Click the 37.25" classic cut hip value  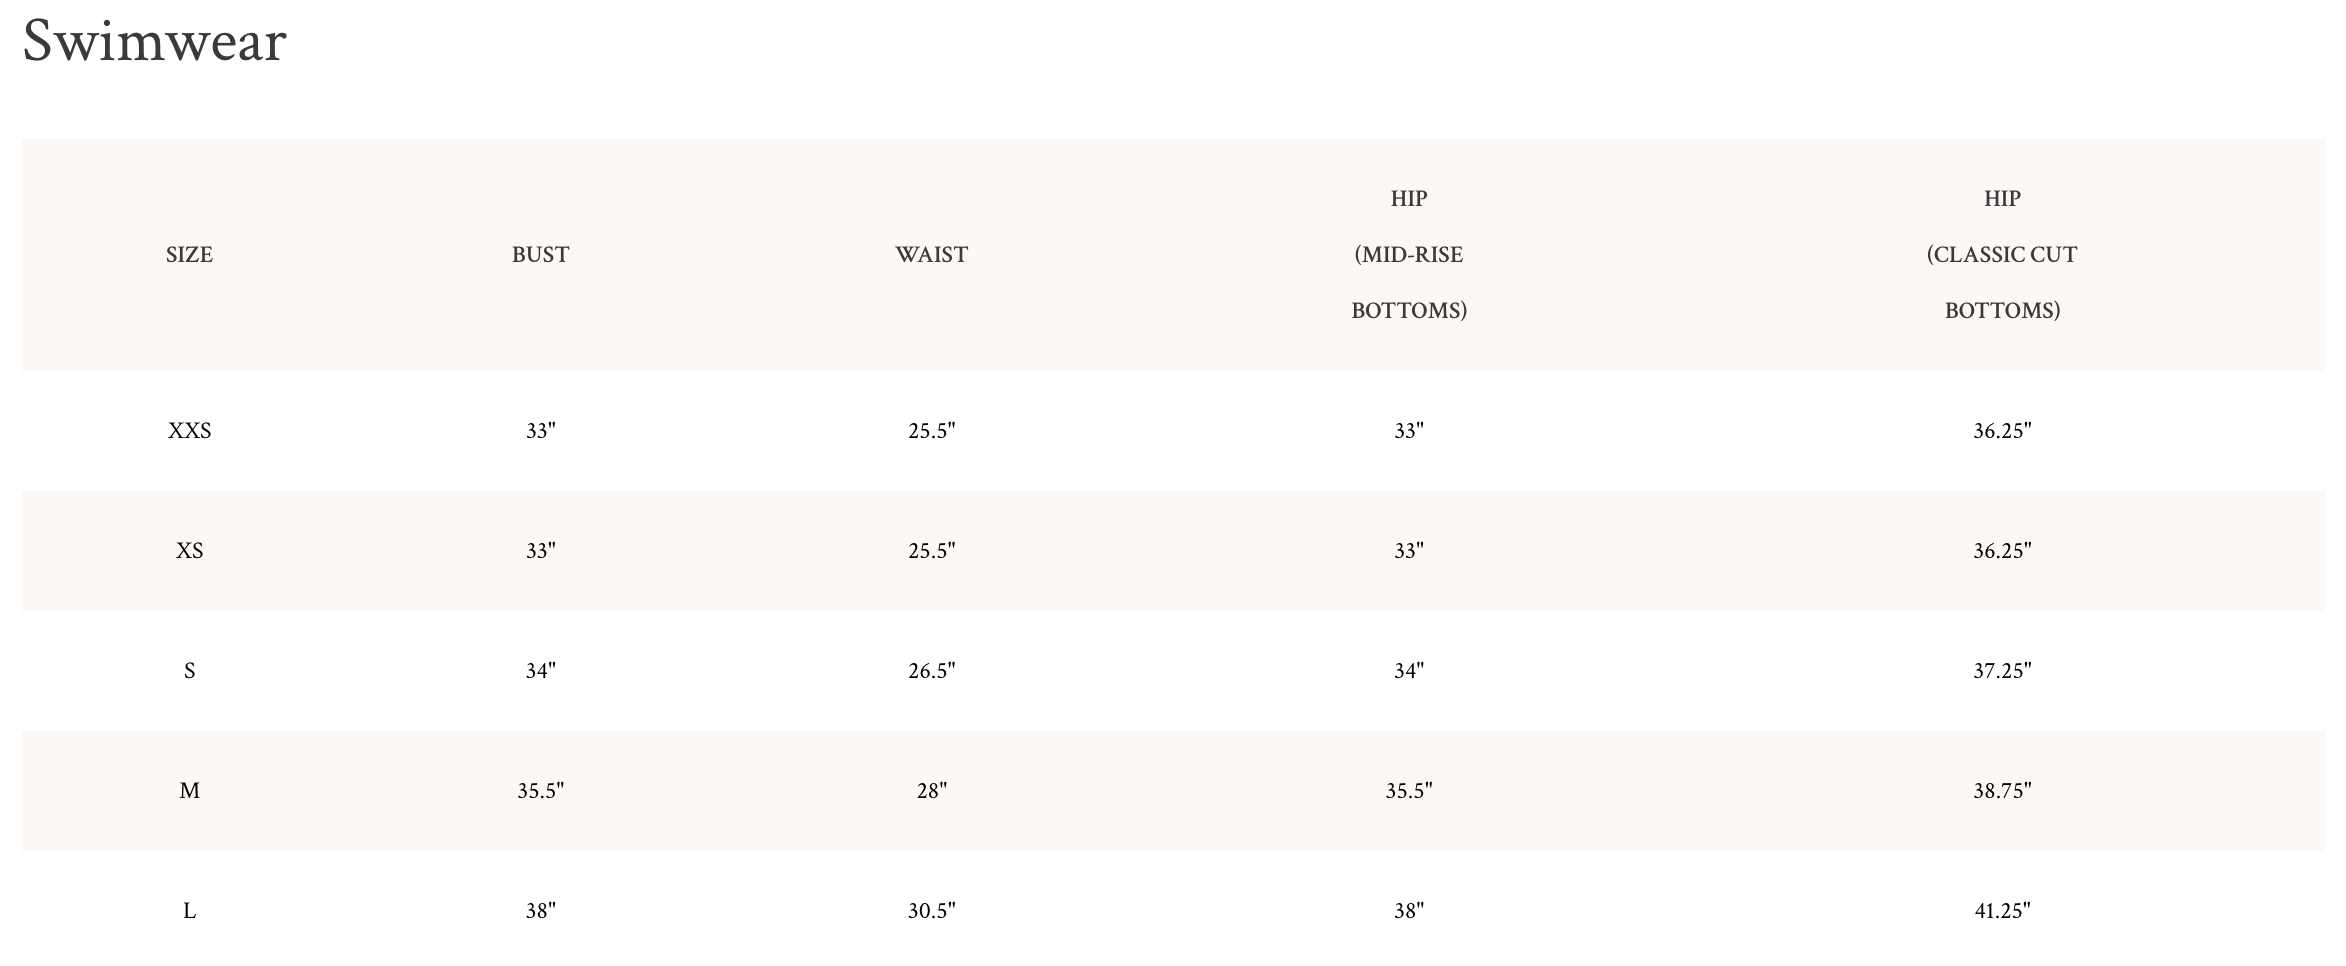tap(2002, 671)
